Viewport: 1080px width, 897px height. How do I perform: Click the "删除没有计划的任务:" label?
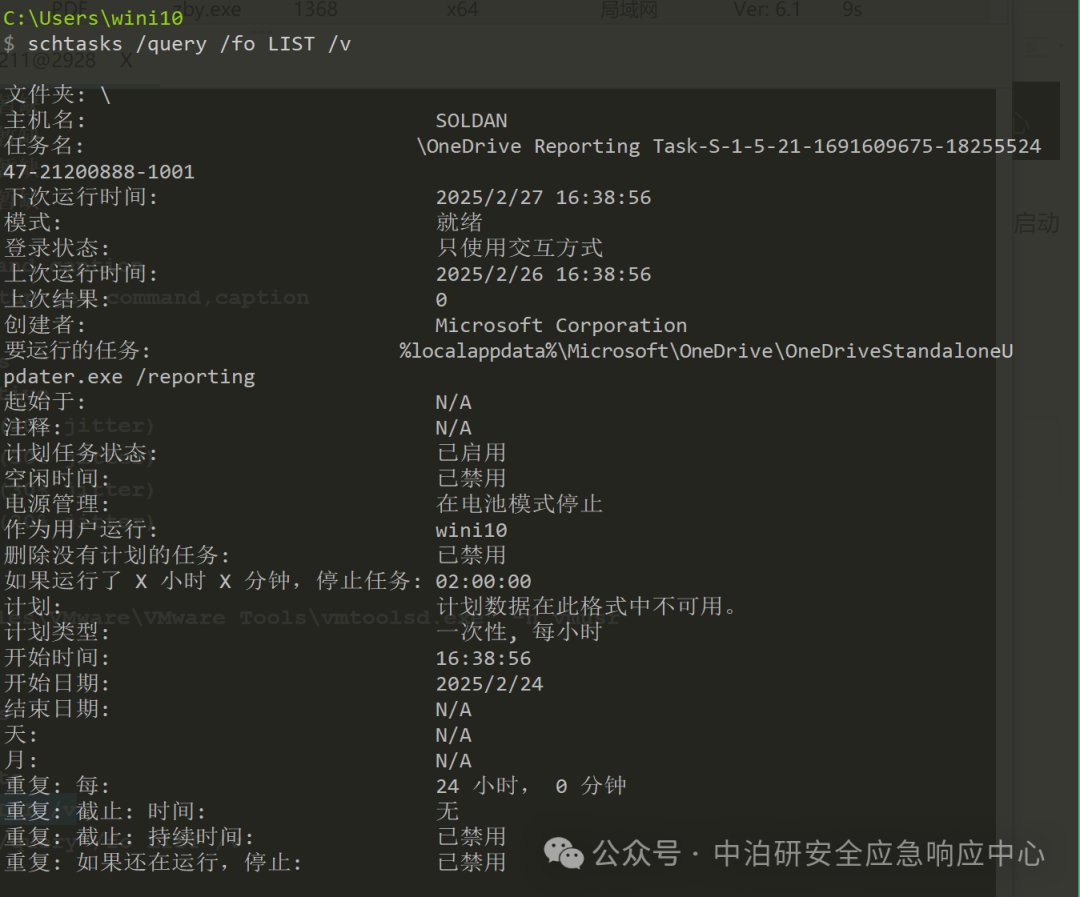pos(117,555)
